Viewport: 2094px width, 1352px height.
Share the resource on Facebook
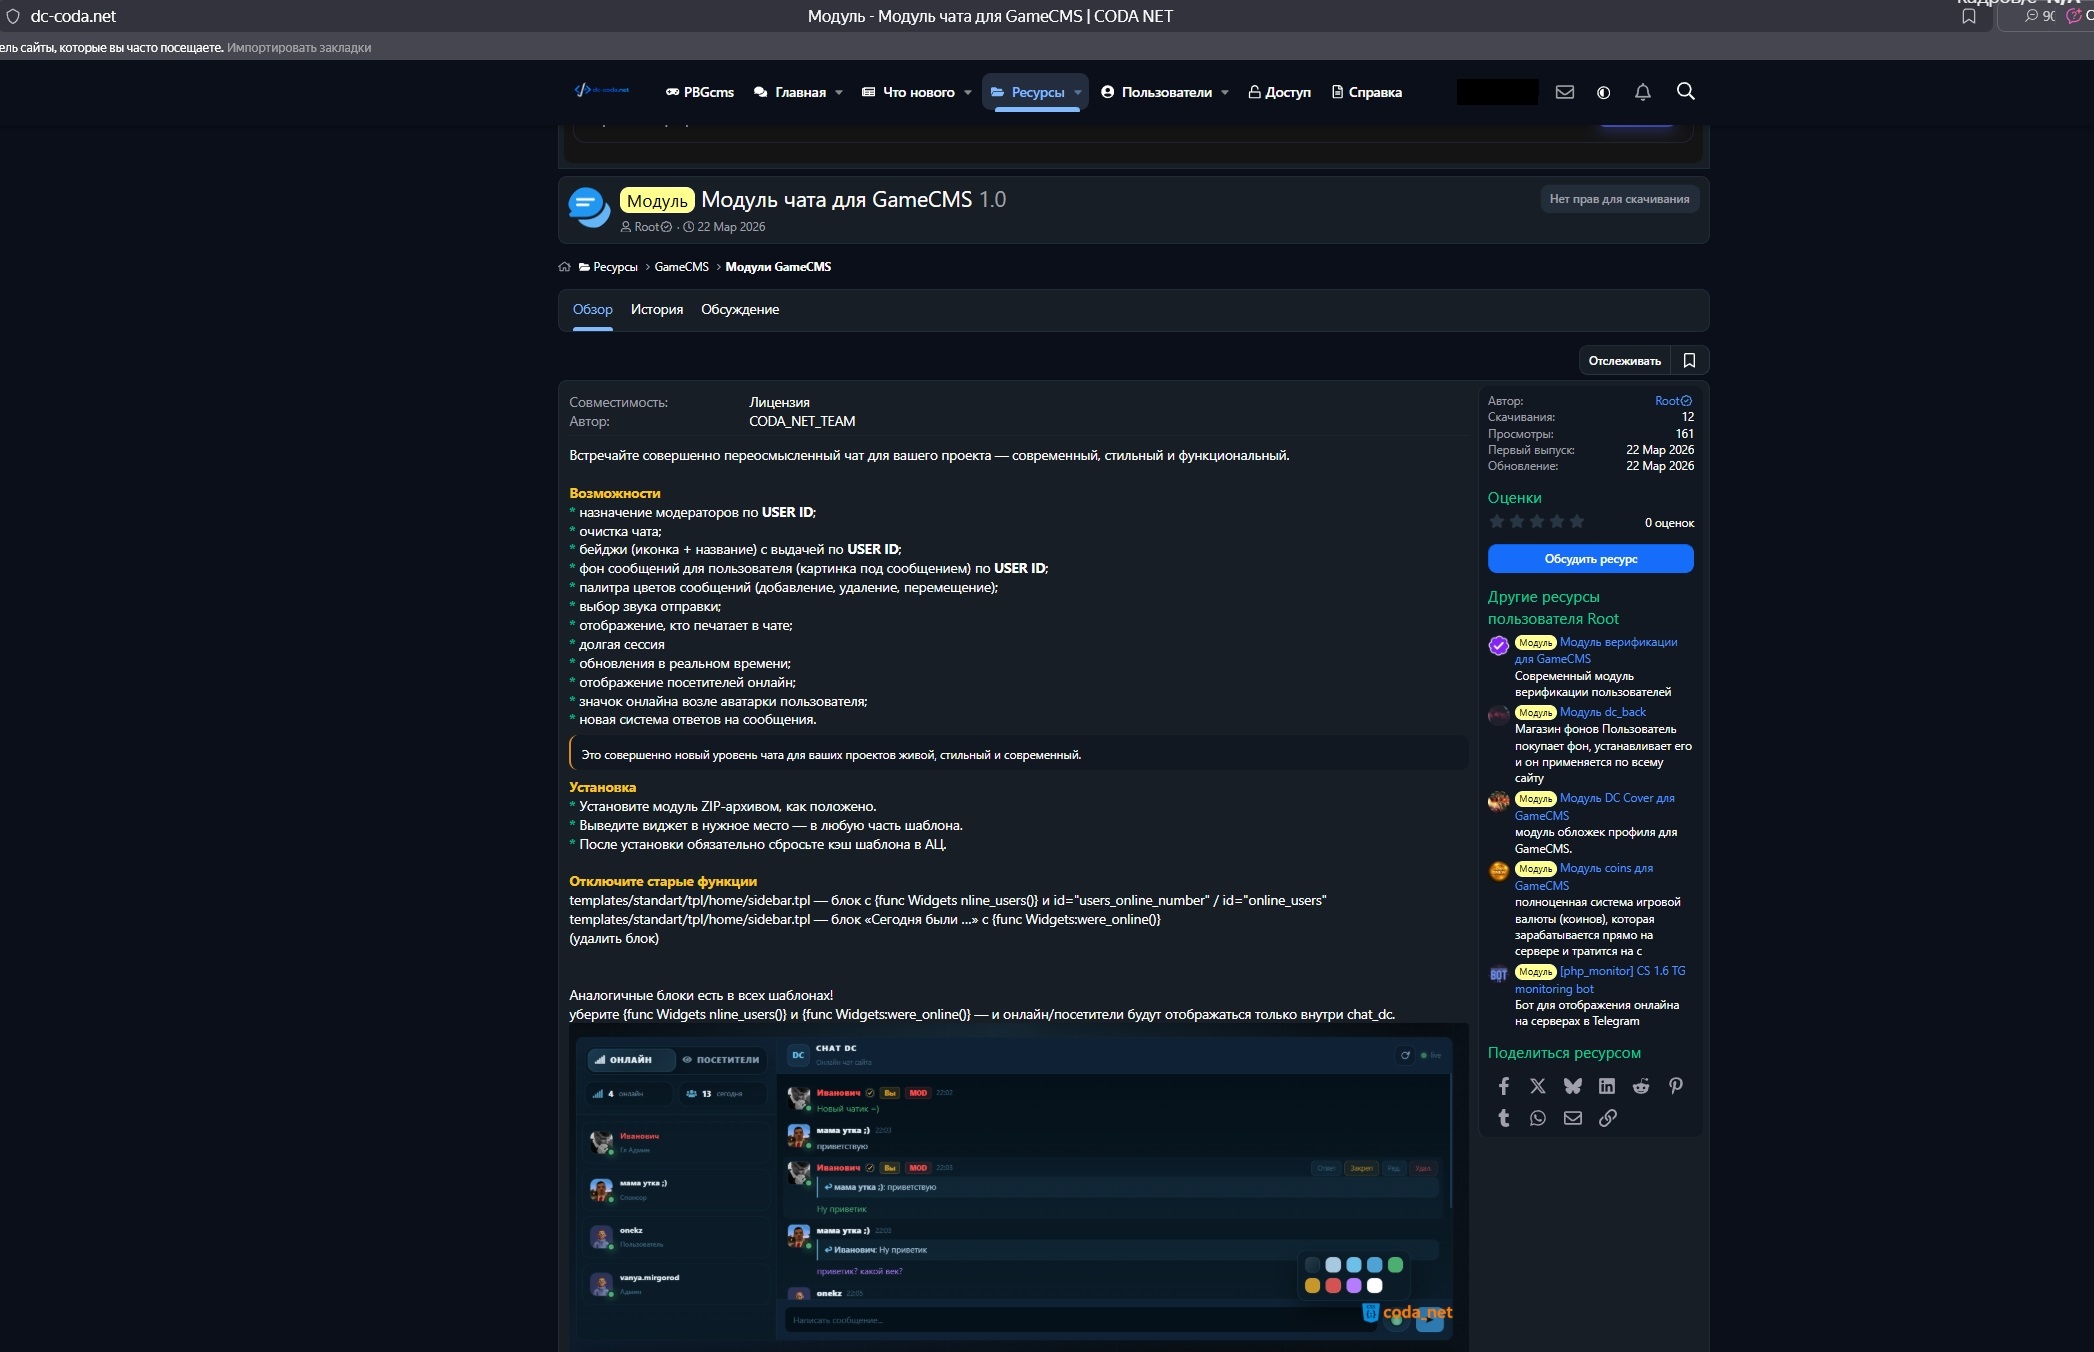[x=1503, y=1086]
